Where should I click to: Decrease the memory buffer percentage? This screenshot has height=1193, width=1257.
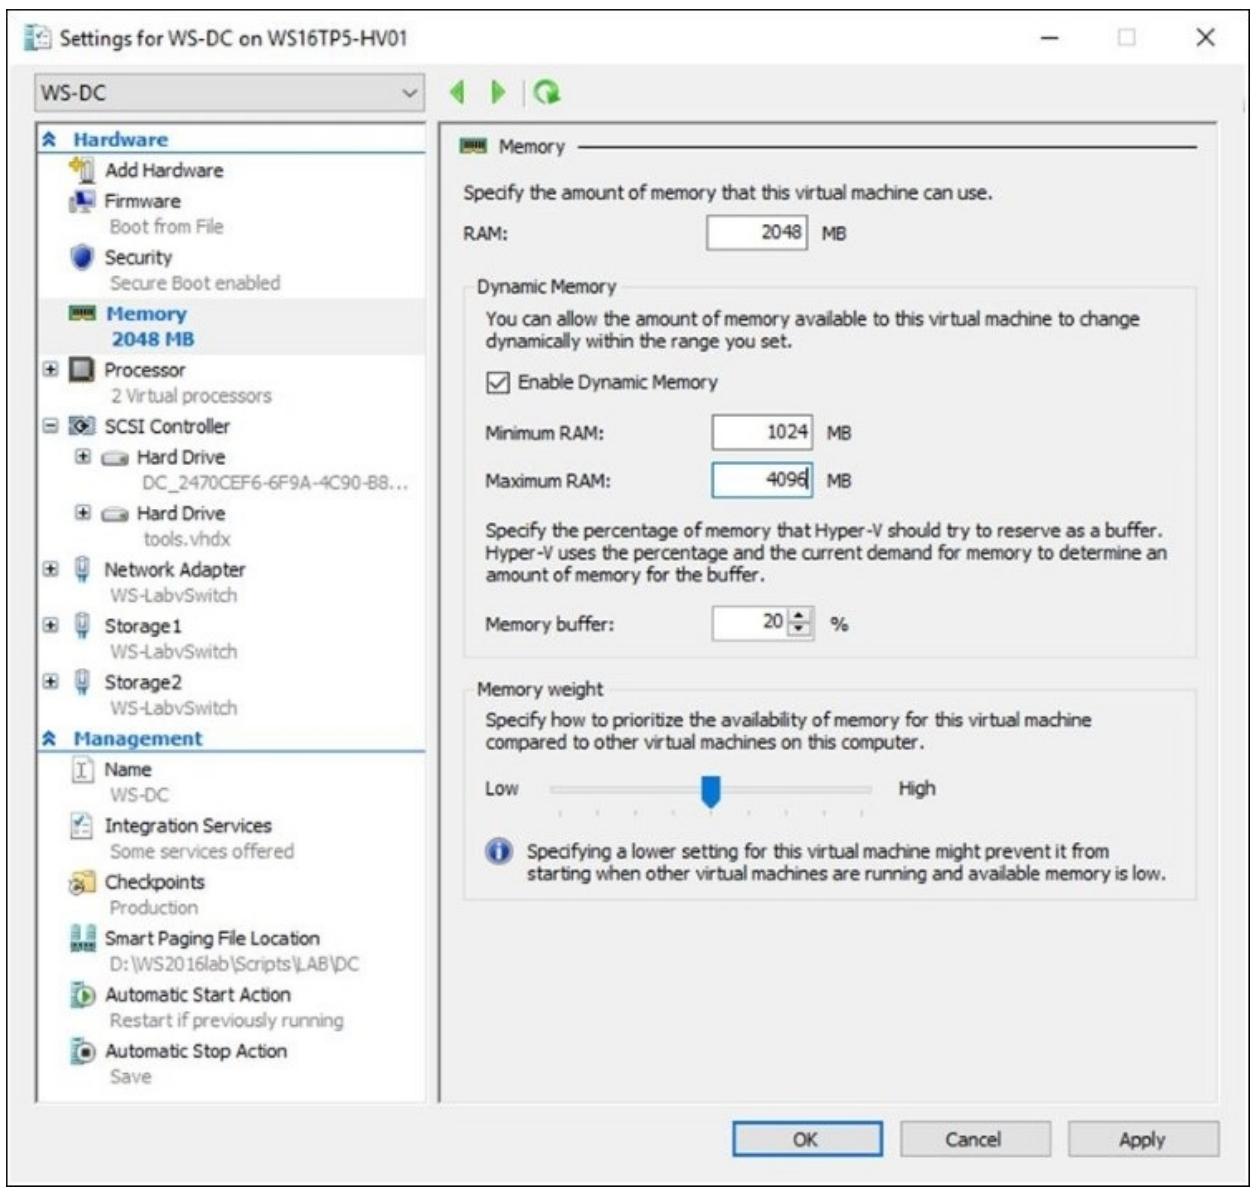[x=801, y=630]
